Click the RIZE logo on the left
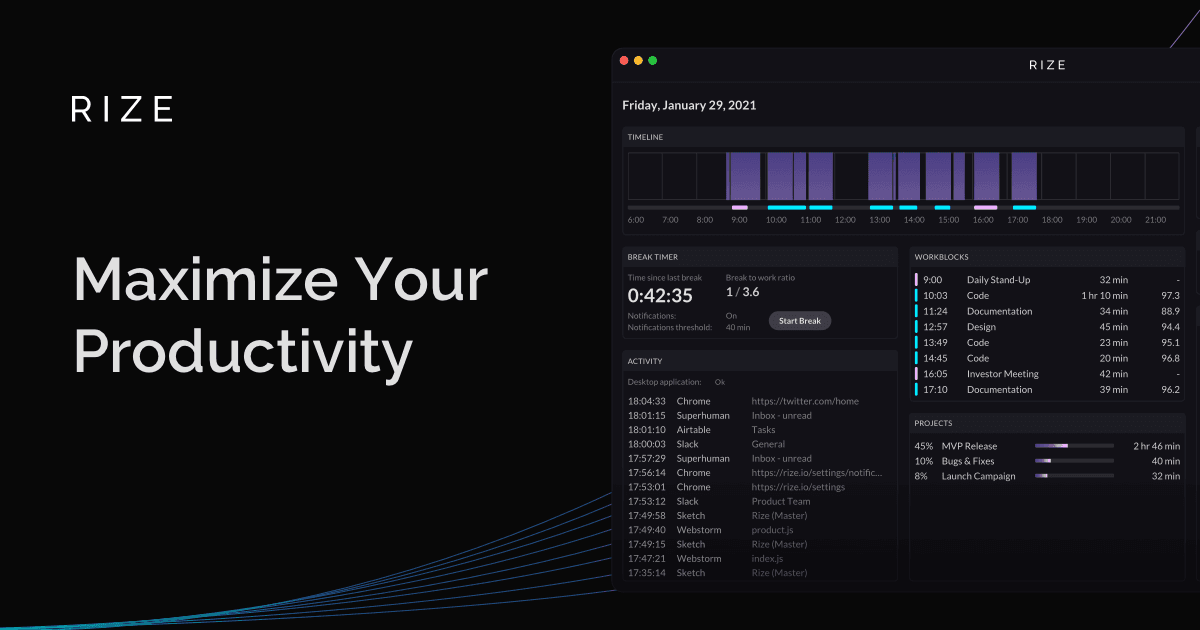1200x630 pixels. pyautogui.click(x=122, y=109)
